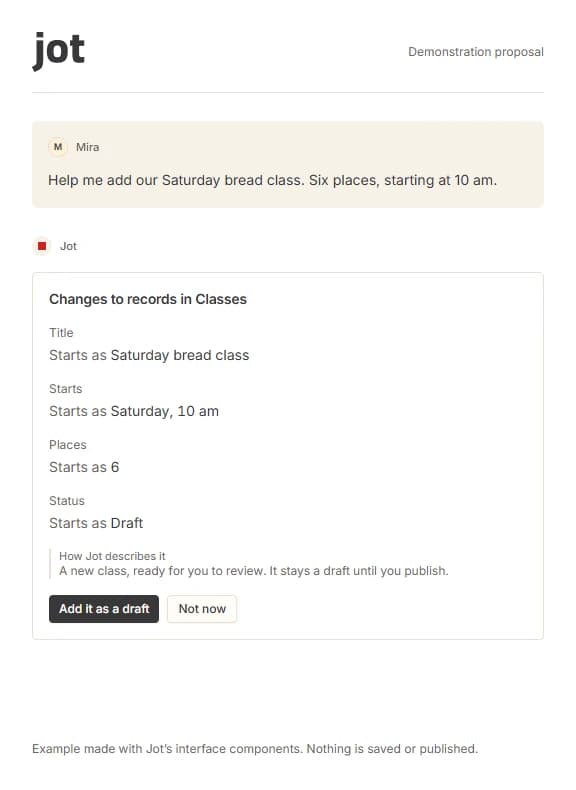Click the new class description text
The height and width of the screenshot is (790, 576).
coord(253,571)
